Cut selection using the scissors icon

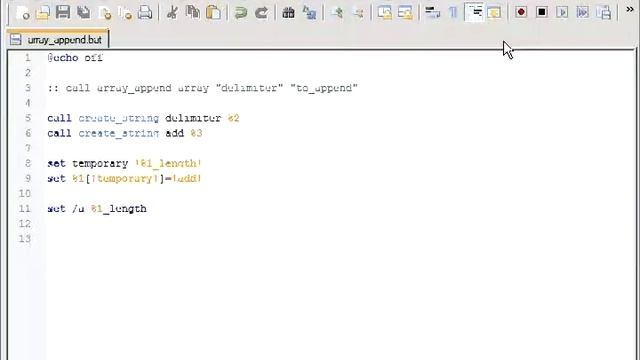[172, 13]
